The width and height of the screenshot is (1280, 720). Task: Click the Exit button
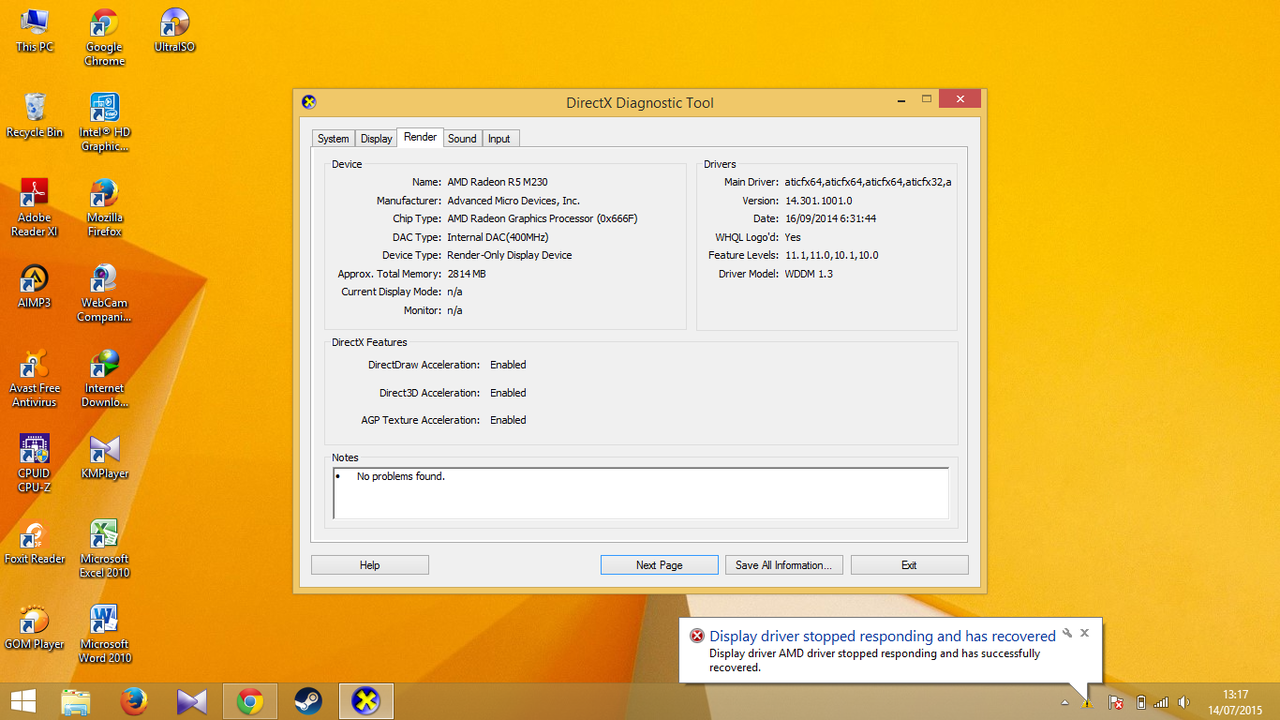(909, 565)
